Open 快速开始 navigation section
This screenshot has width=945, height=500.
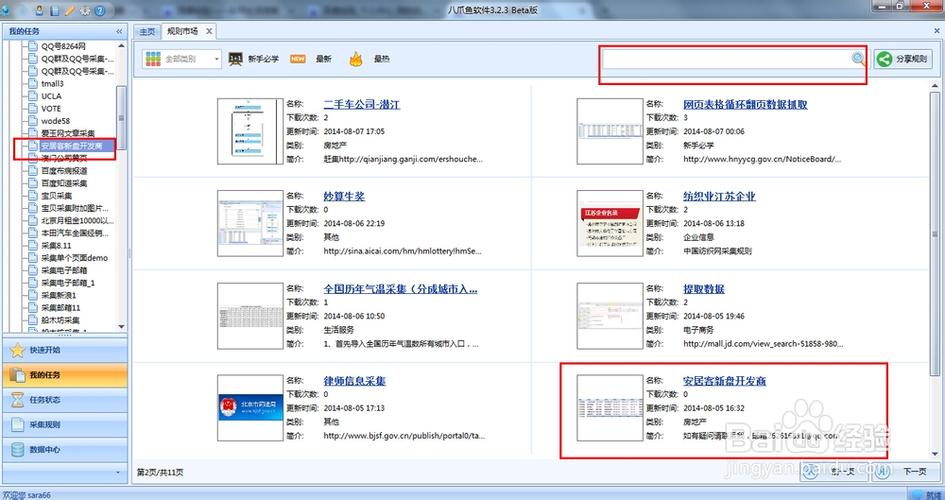point(64,350)
